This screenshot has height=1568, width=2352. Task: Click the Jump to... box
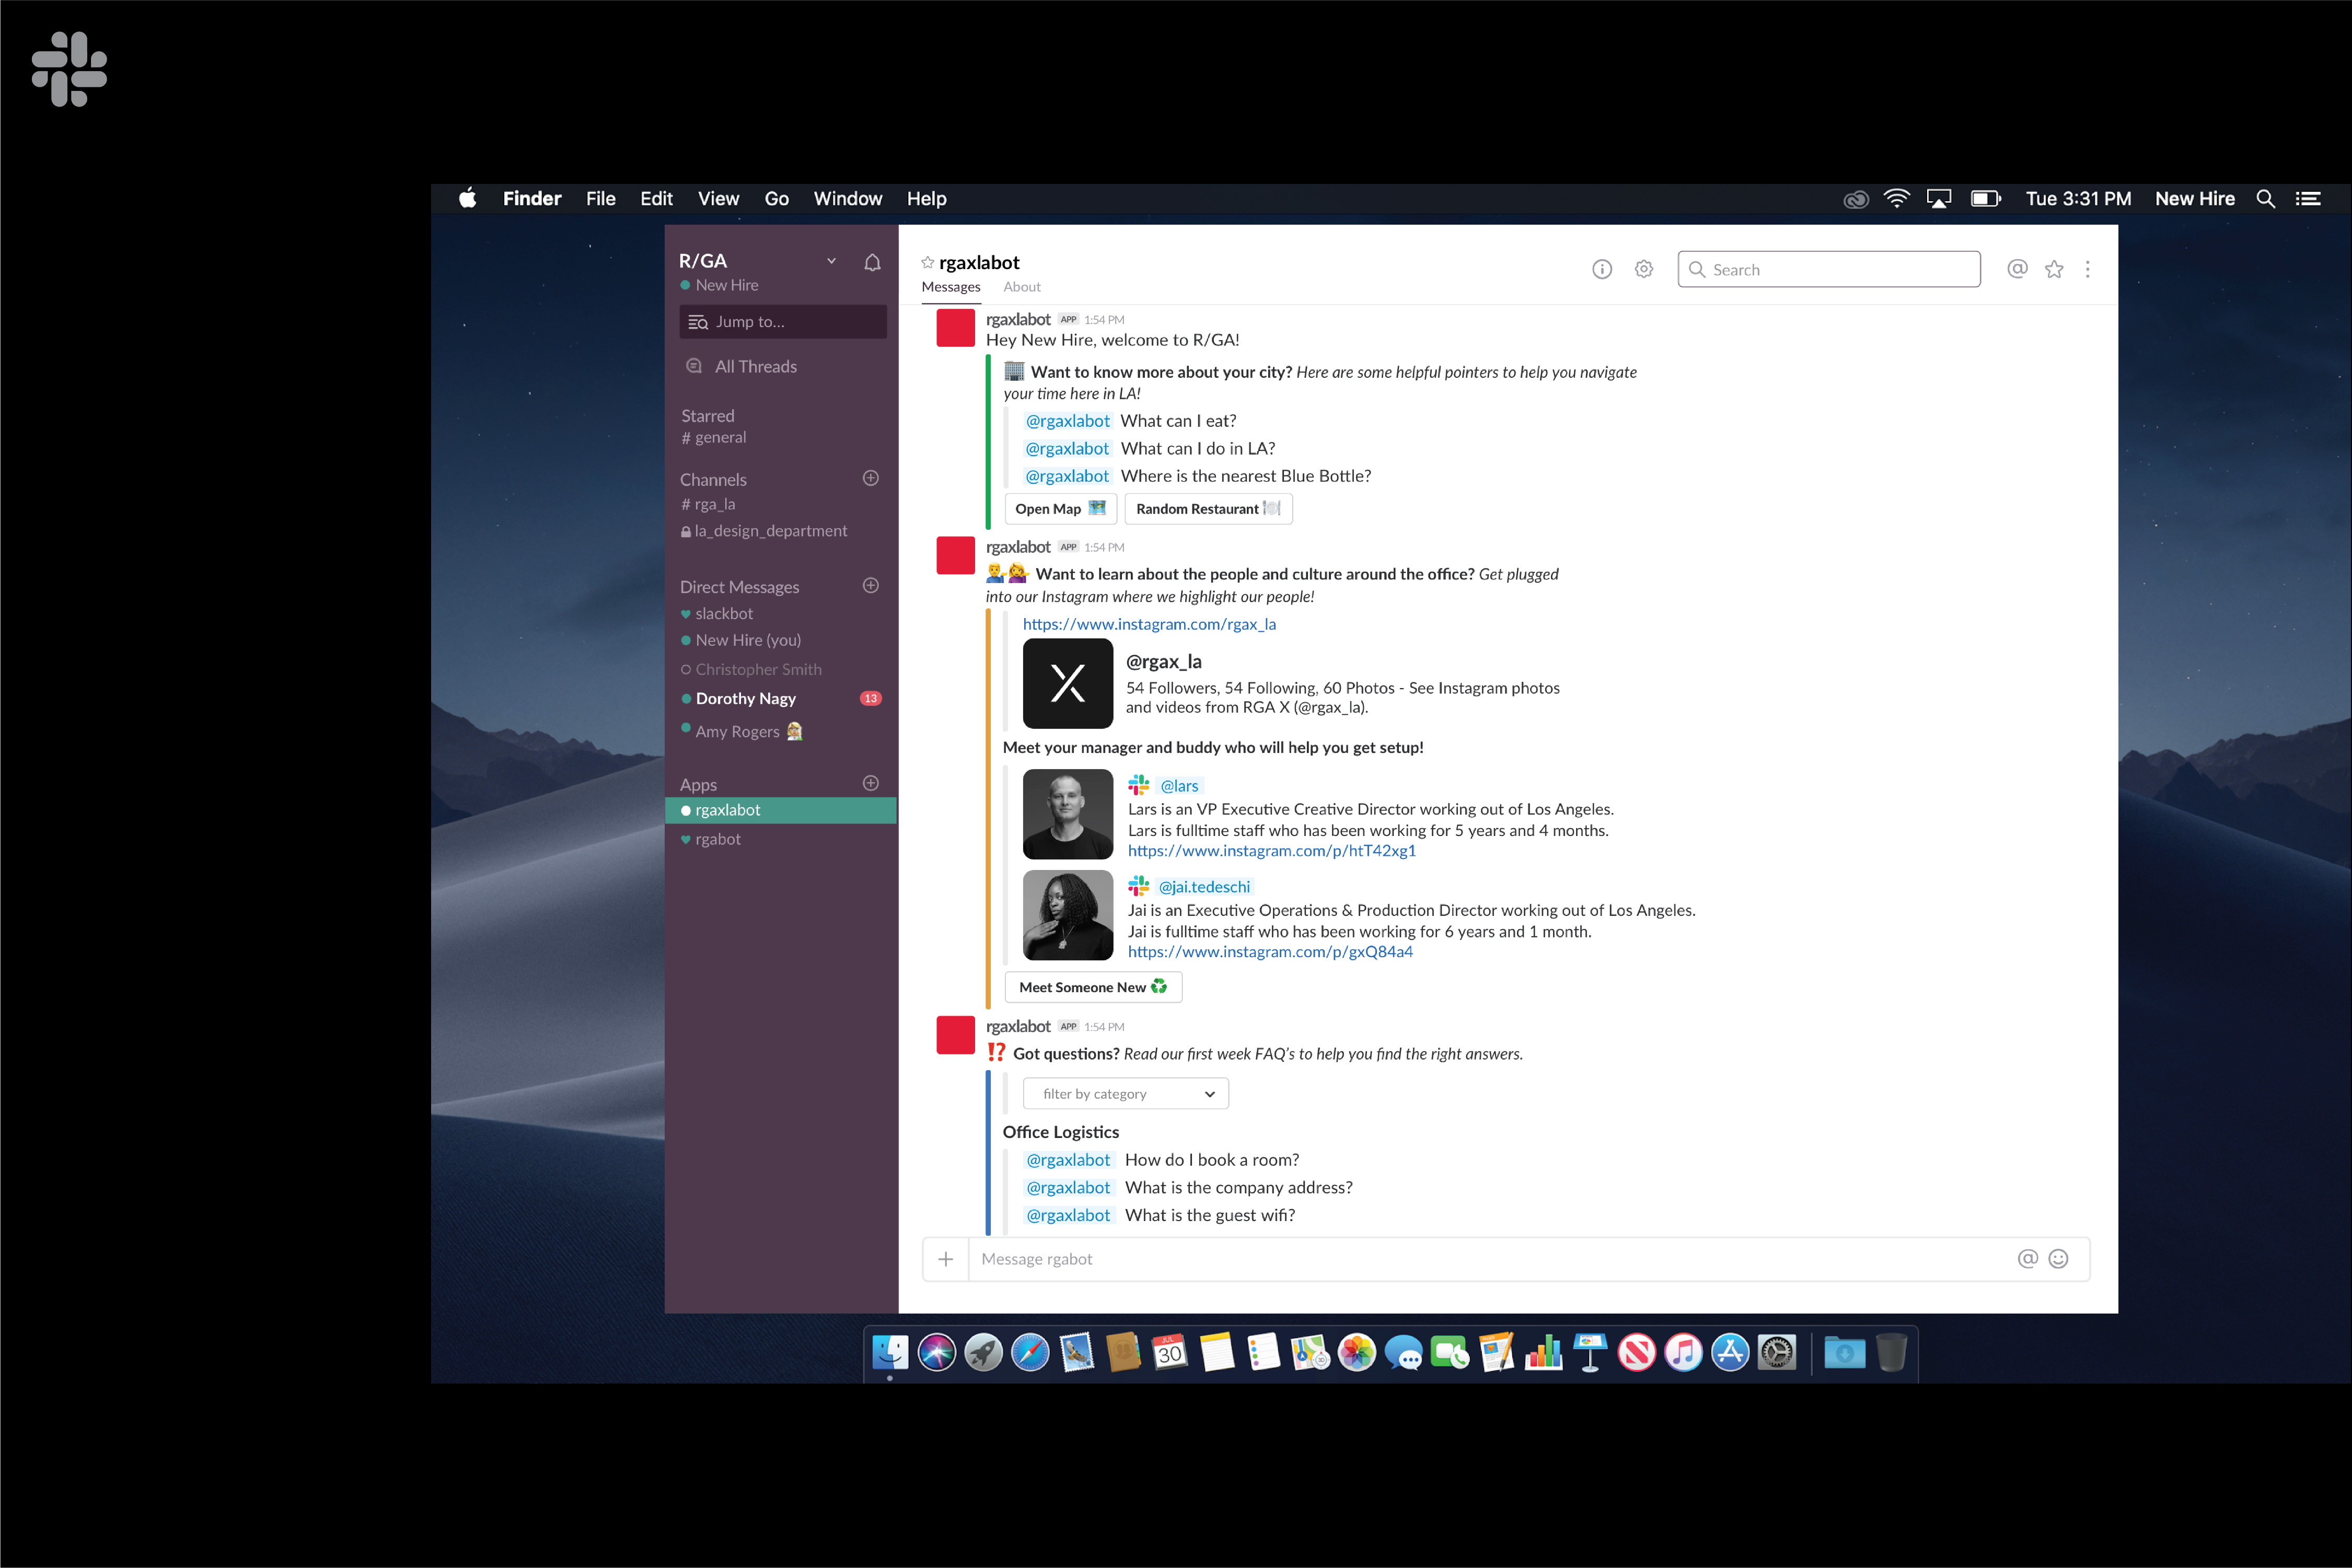(x=783, y=322)
